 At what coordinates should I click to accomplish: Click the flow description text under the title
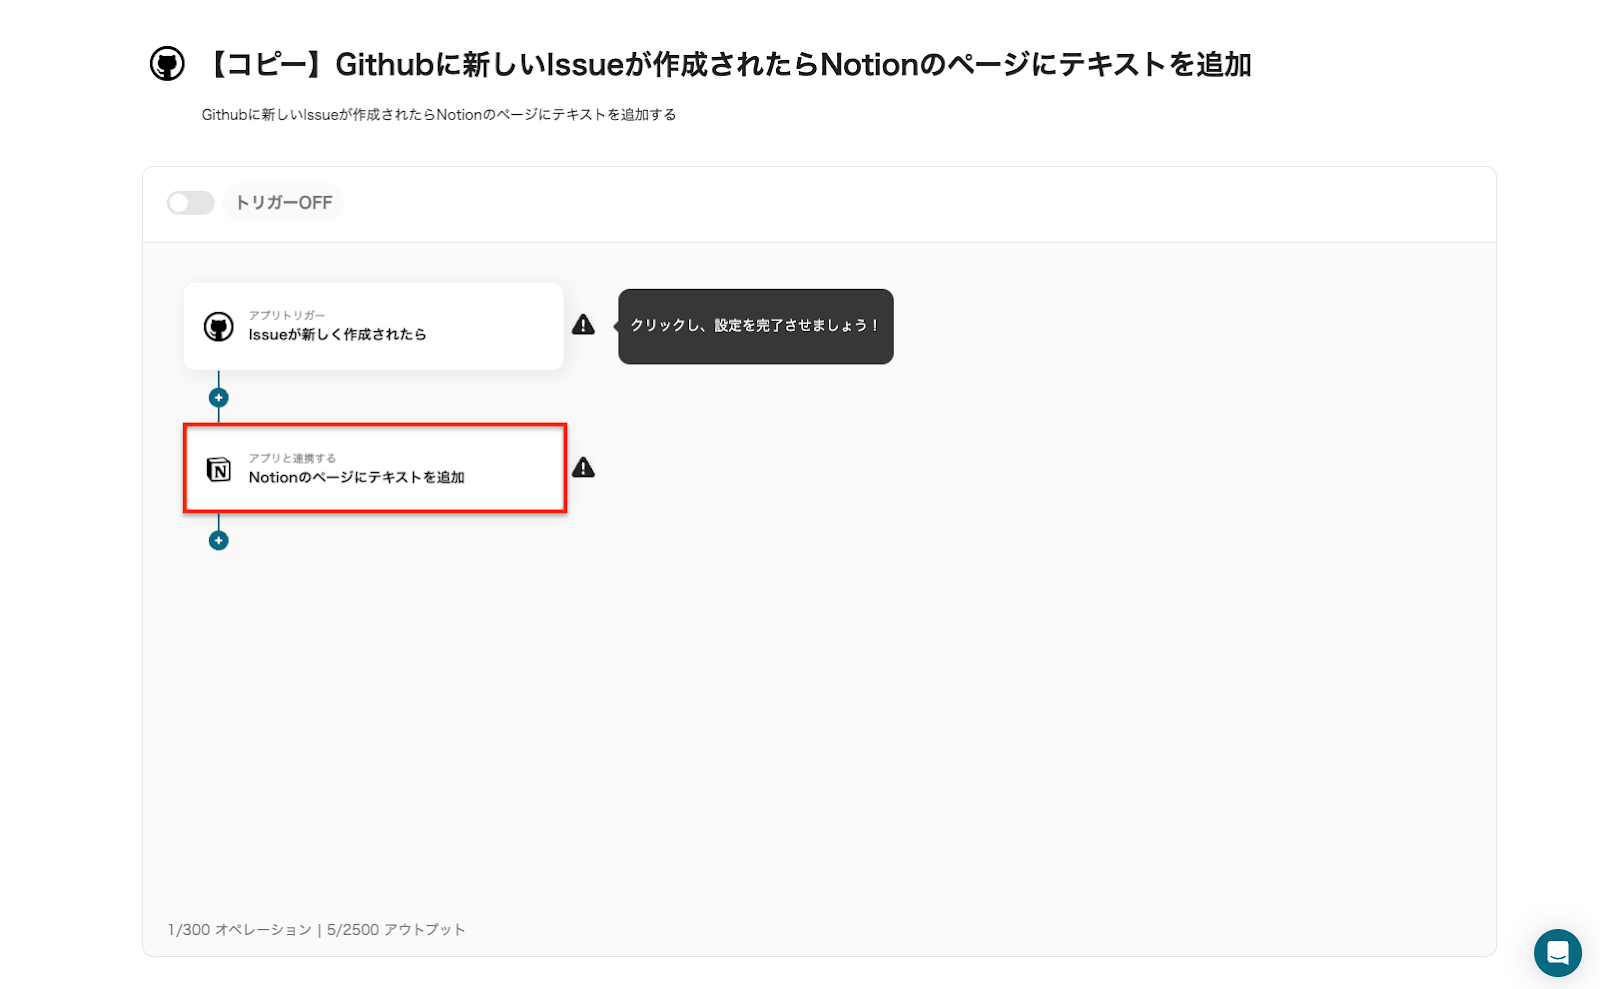point(439,115)
